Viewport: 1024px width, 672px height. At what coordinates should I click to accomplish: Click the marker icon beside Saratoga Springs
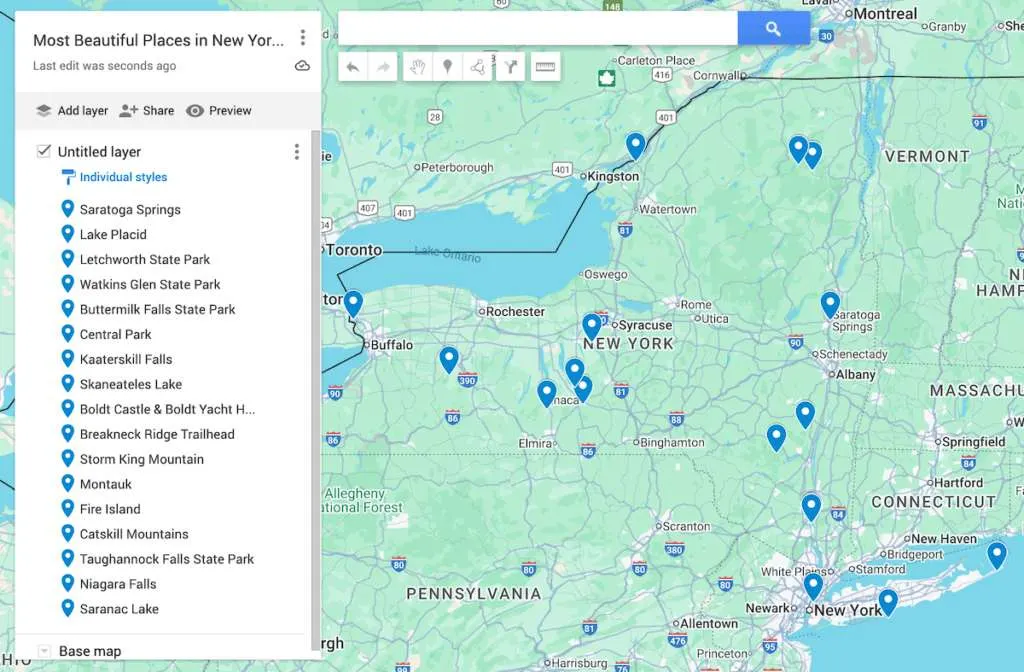tap(67, 209)
